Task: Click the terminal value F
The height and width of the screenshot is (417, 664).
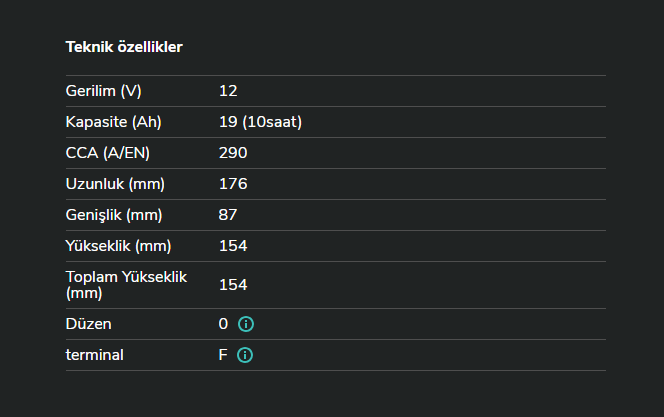Action: point(223,355)
